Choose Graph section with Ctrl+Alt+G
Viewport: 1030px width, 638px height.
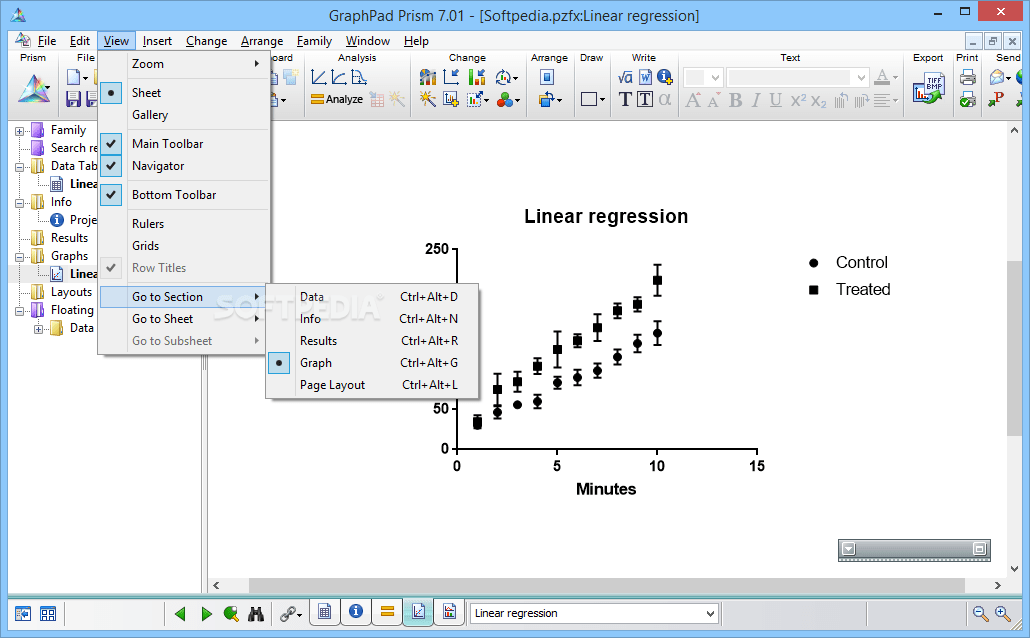pyautogui.click(x=372, y=363)
